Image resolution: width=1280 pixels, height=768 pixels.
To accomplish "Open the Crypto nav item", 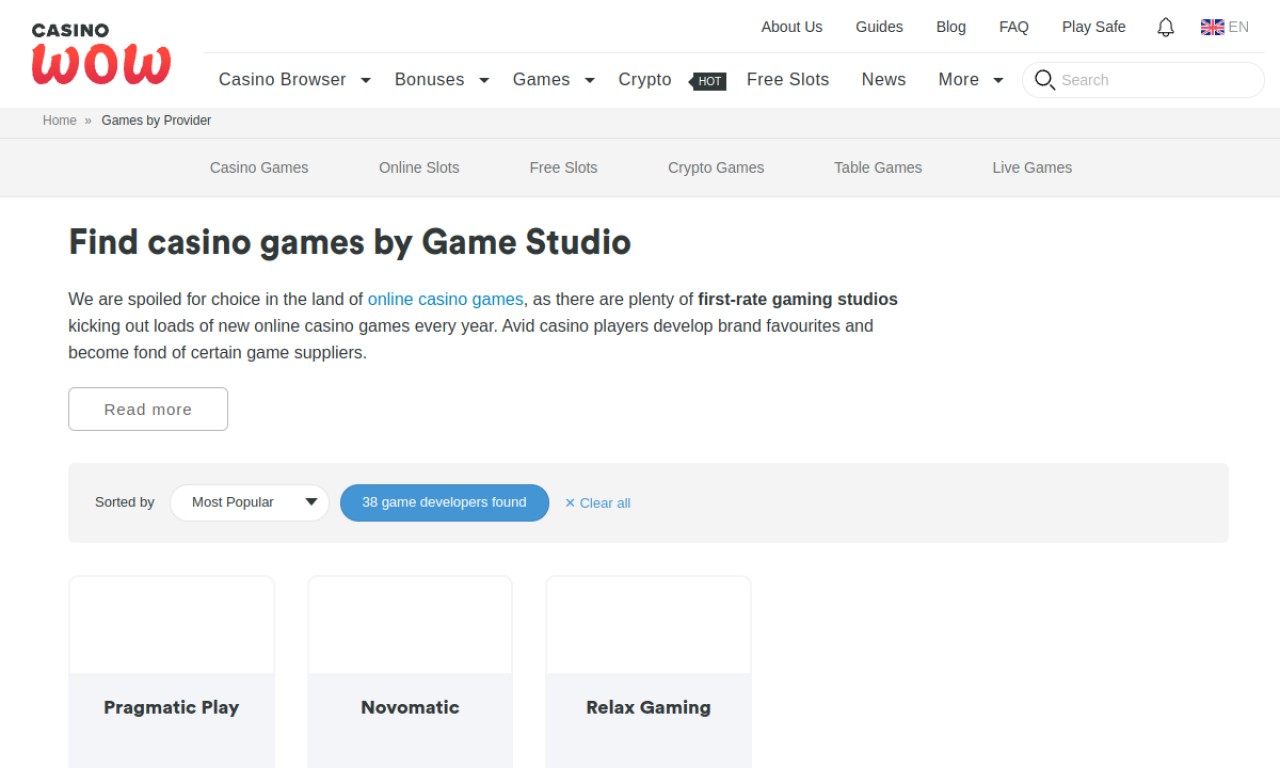I will (645, 80).
